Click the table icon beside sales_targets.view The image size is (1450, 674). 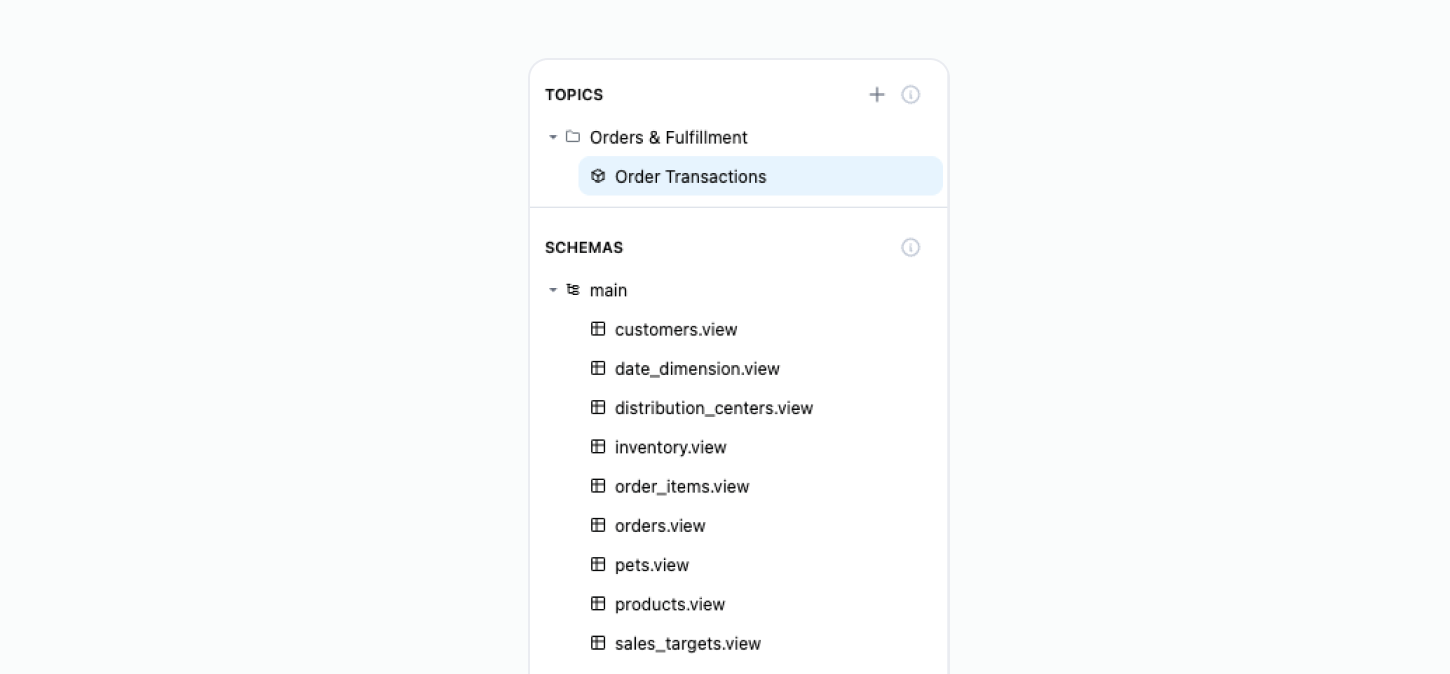click(598, 643)
